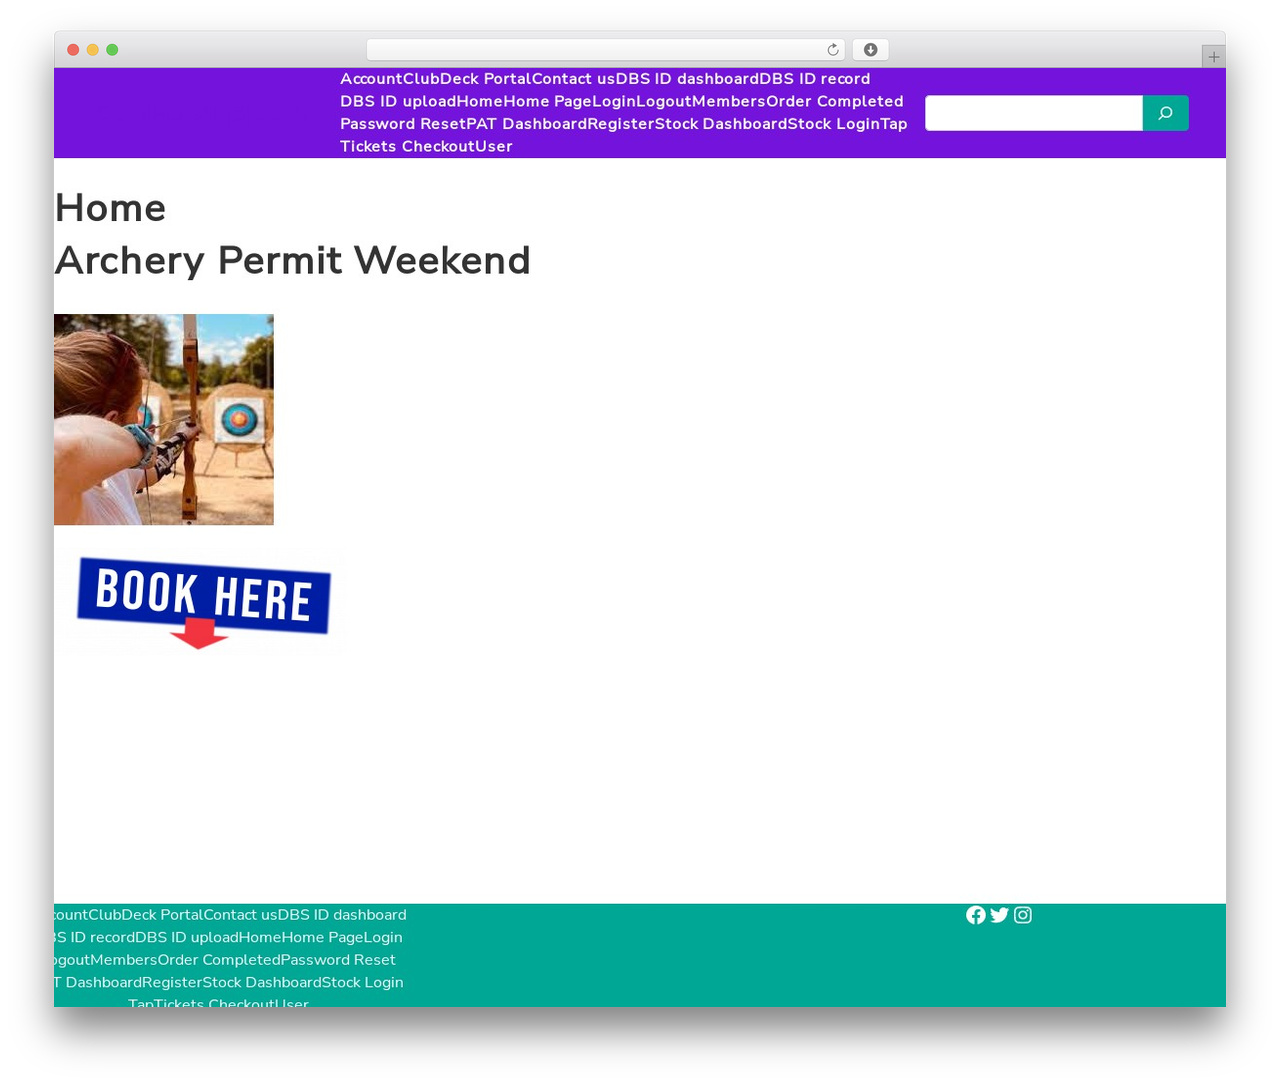
Task: Open Tickets Checkout in header menu
Action: (407, 146)
